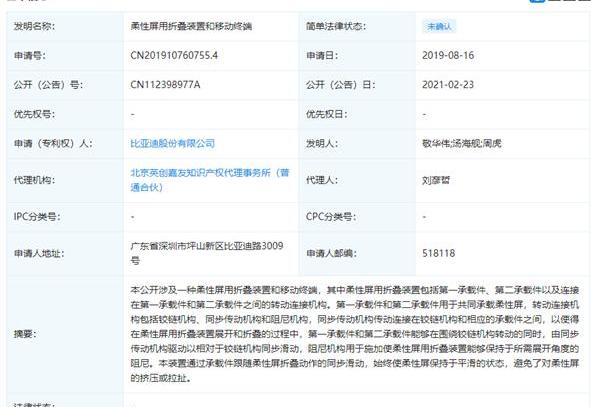600x407 pixels.
Task: Click the 优先权日 field label
Action: 326,114
